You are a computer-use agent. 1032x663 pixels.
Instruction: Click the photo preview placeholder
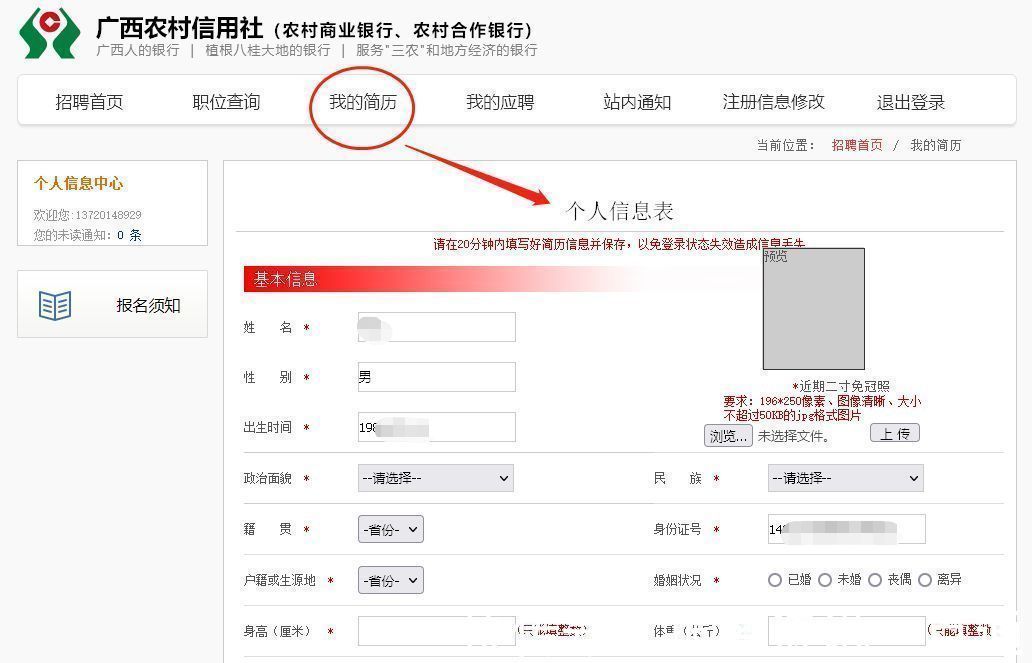tap(813, 309)
